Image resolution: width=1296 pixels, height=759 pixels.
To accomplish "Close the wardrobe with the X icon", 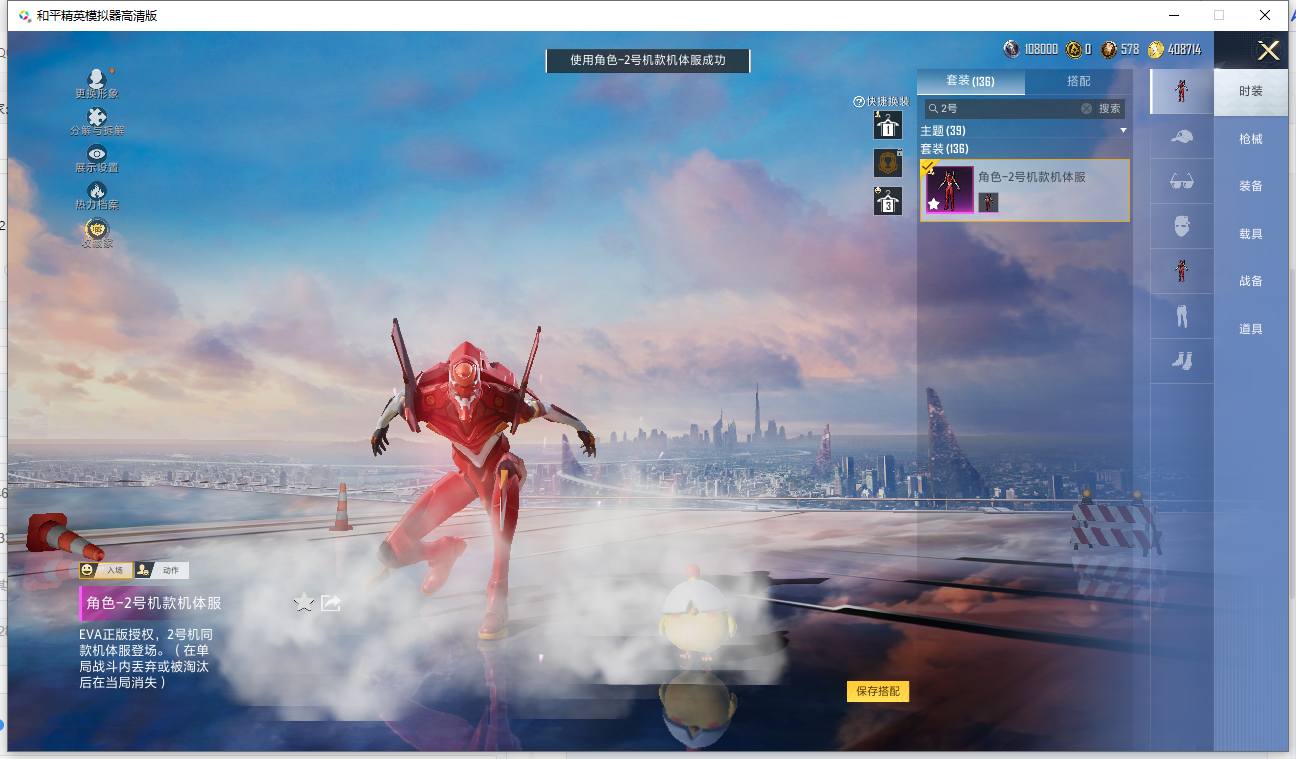I will tap(1268, 51).
